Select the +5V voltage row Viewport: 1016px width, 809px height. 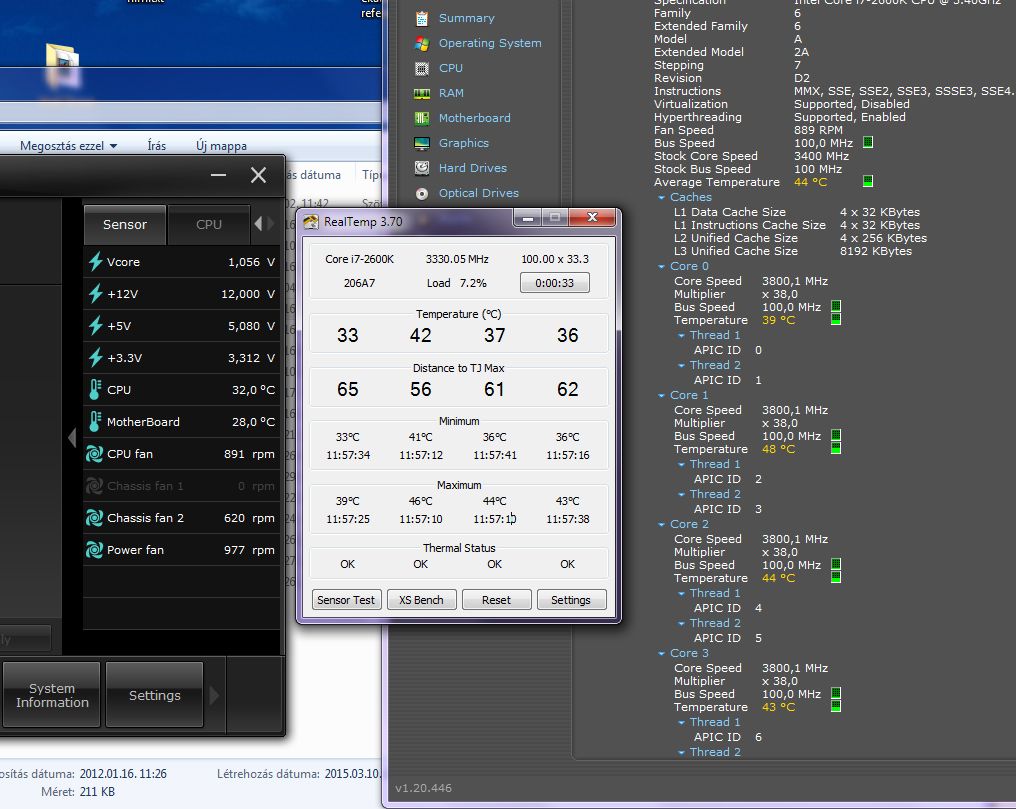pos(181,326)
